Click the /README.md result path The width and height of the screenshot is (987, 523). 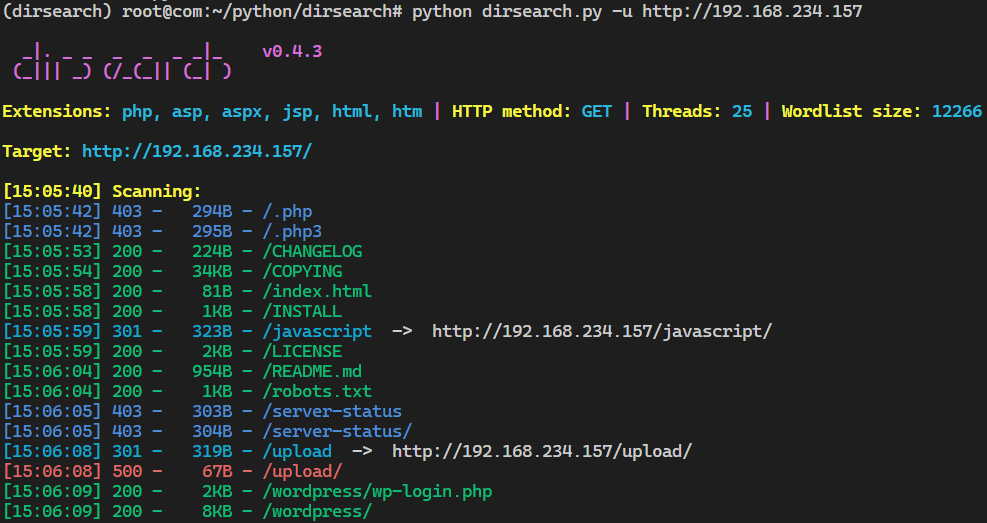pos(312,372)
